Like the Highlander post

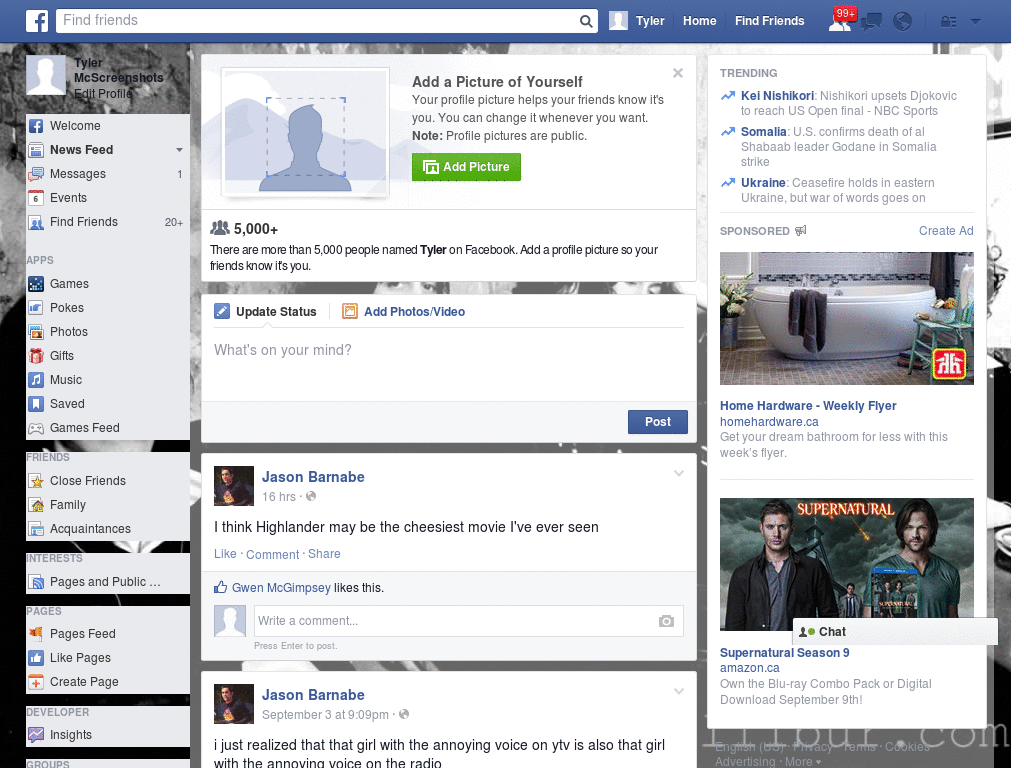(x=225, y=554)
